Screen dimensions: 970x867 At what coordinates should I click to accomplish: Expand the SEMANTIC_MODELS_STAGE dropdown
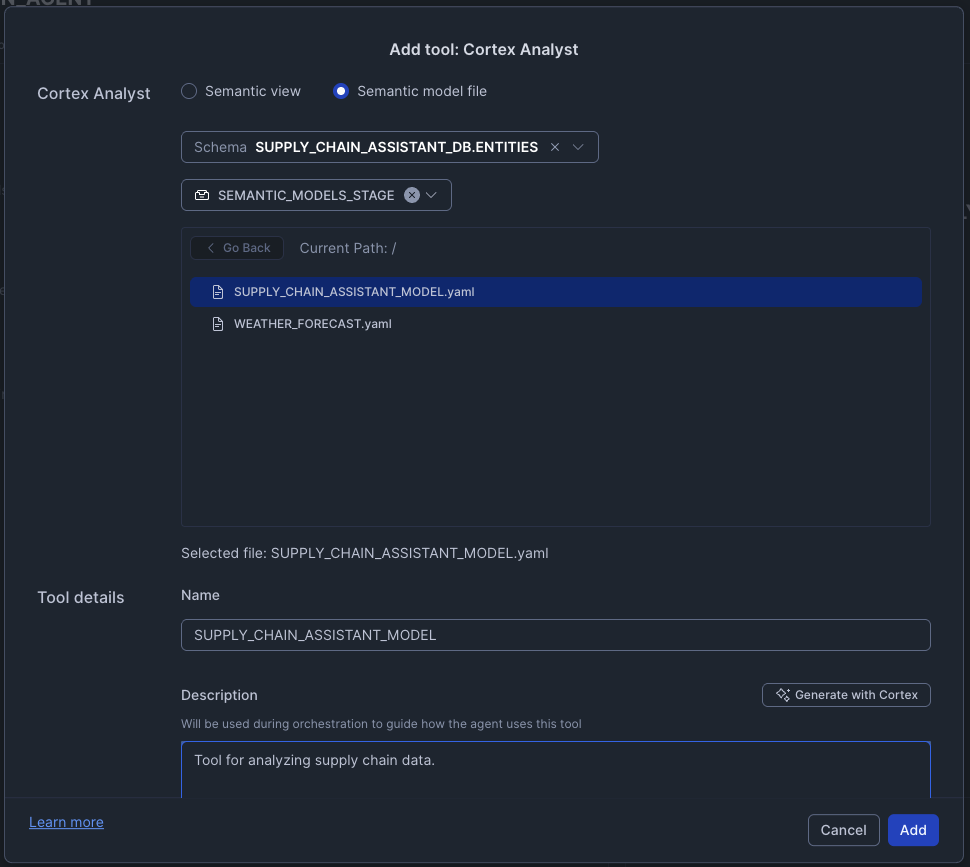click(x=430, y=195)
